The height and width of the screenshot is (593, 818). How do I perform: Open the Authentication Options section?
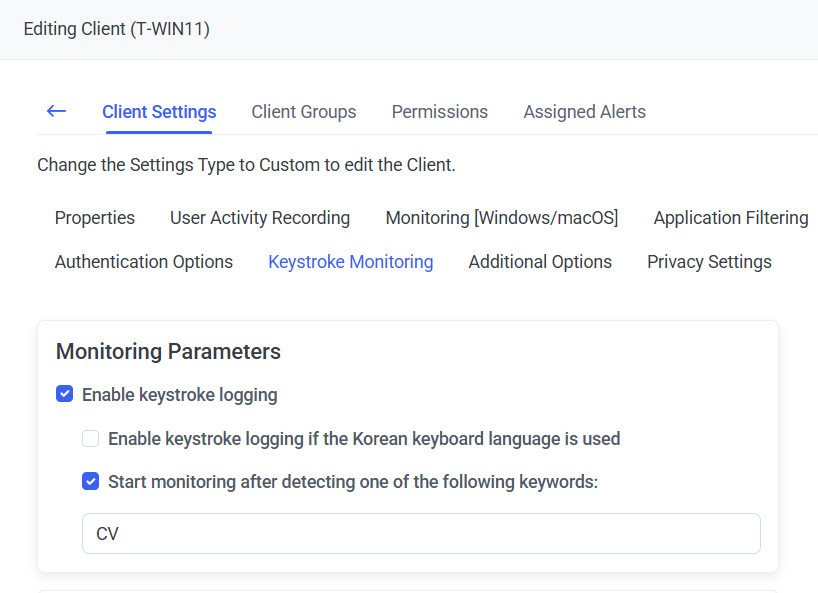[x=143, y=262]
